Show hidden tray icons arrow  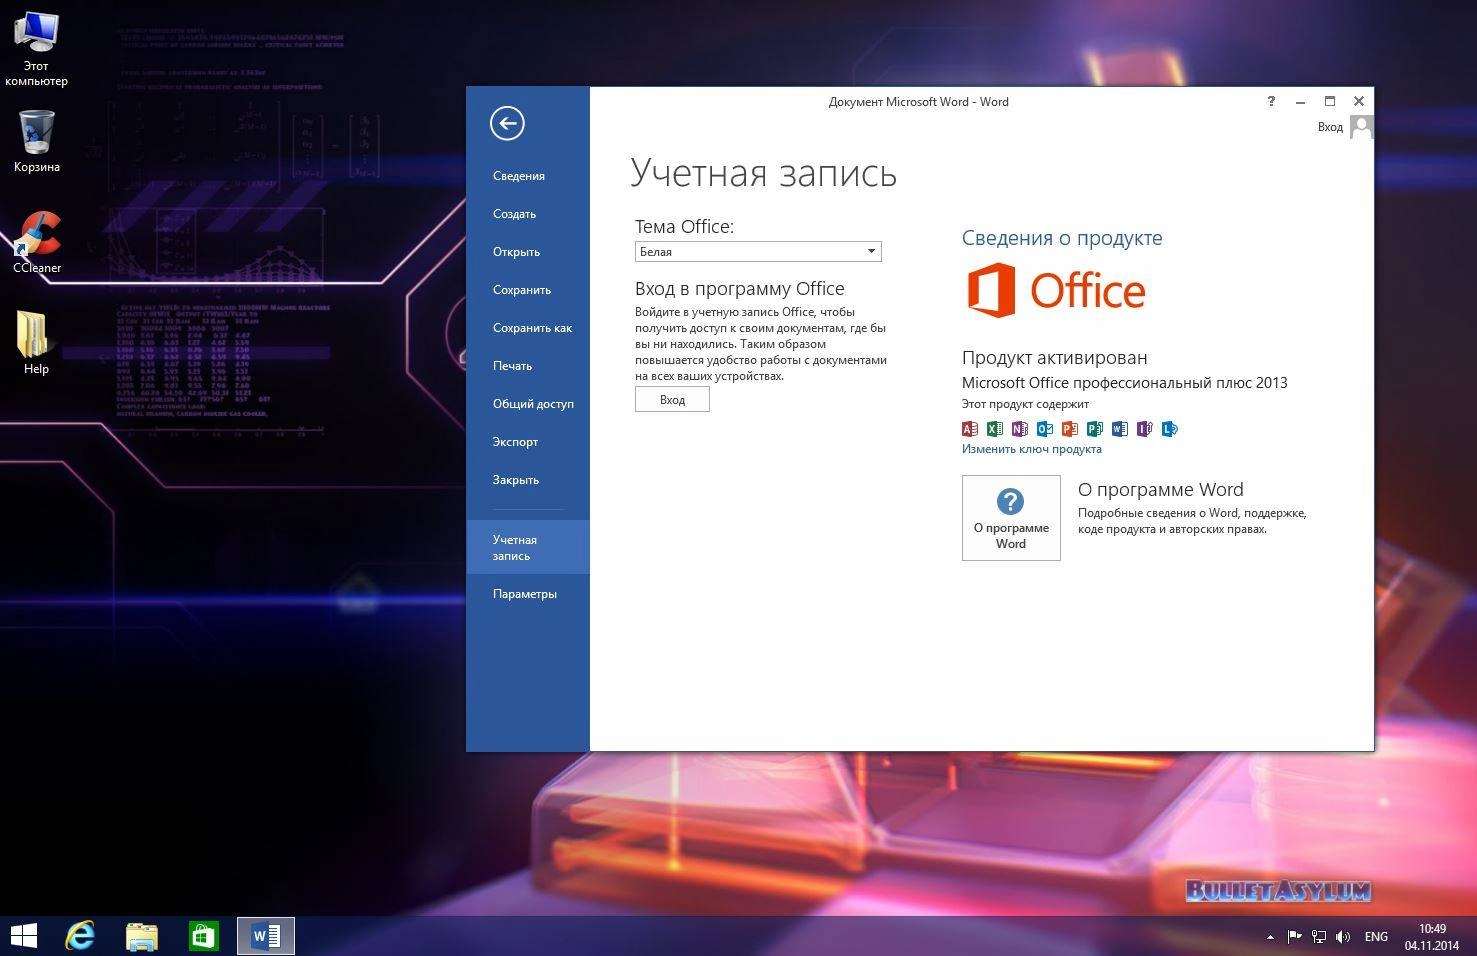[x=1270, y=937]
